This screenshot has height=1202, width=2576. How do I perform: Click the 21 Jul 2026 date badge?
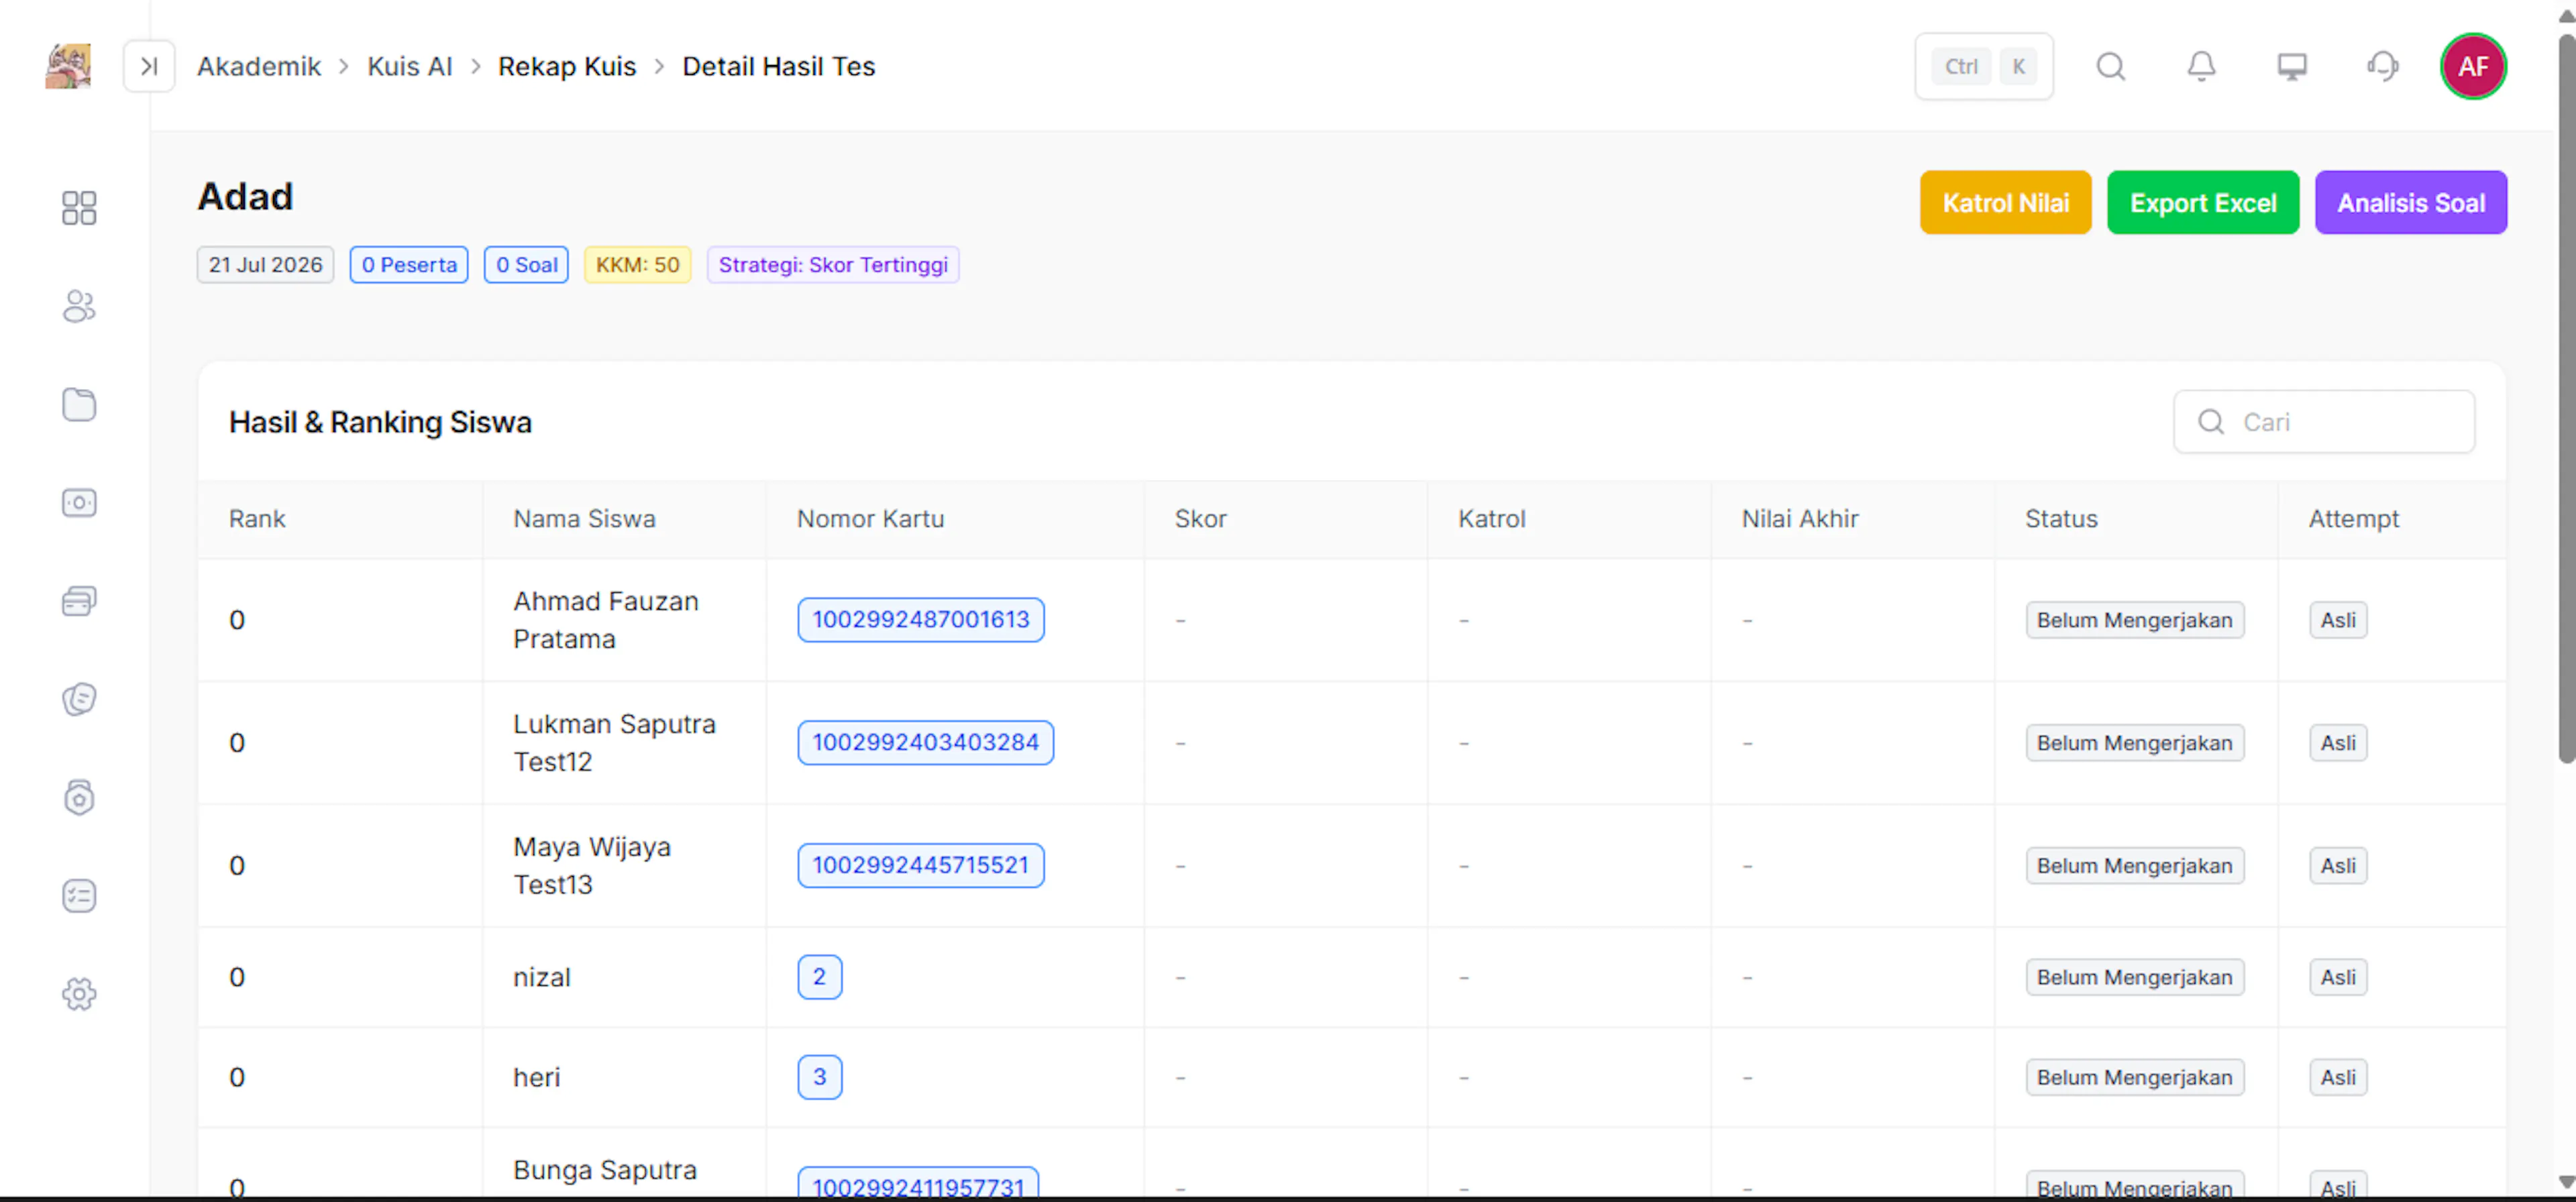(x=265, y=265)
